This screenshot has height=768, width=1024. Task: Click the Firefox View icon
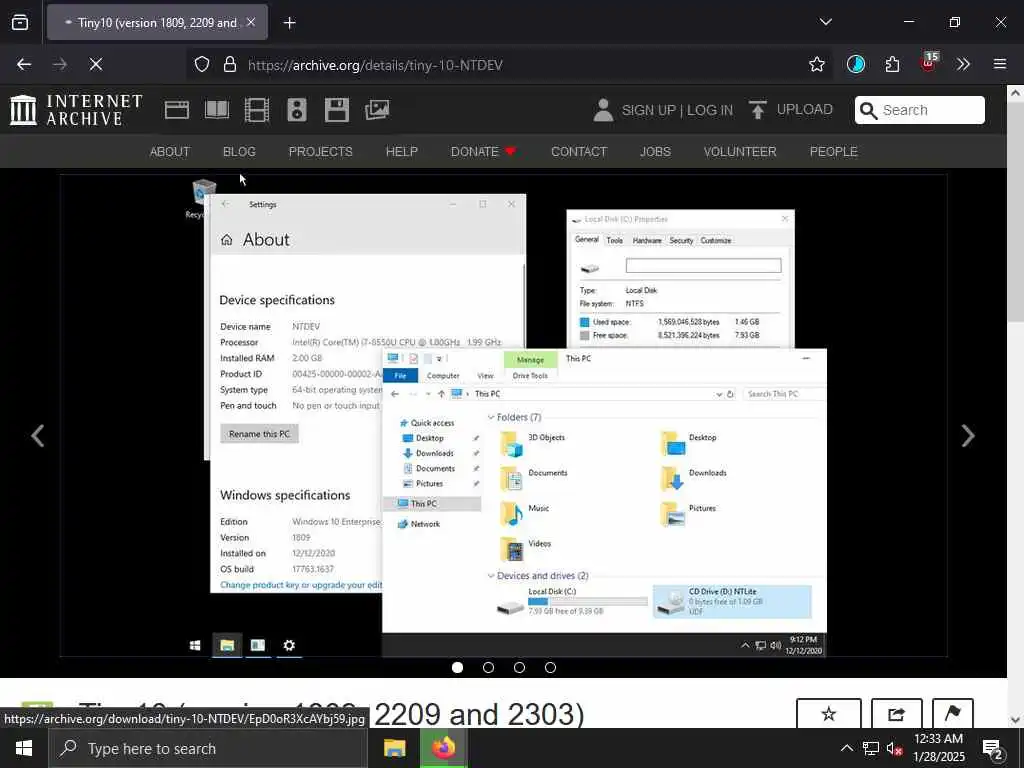click(x=20, y=22)
